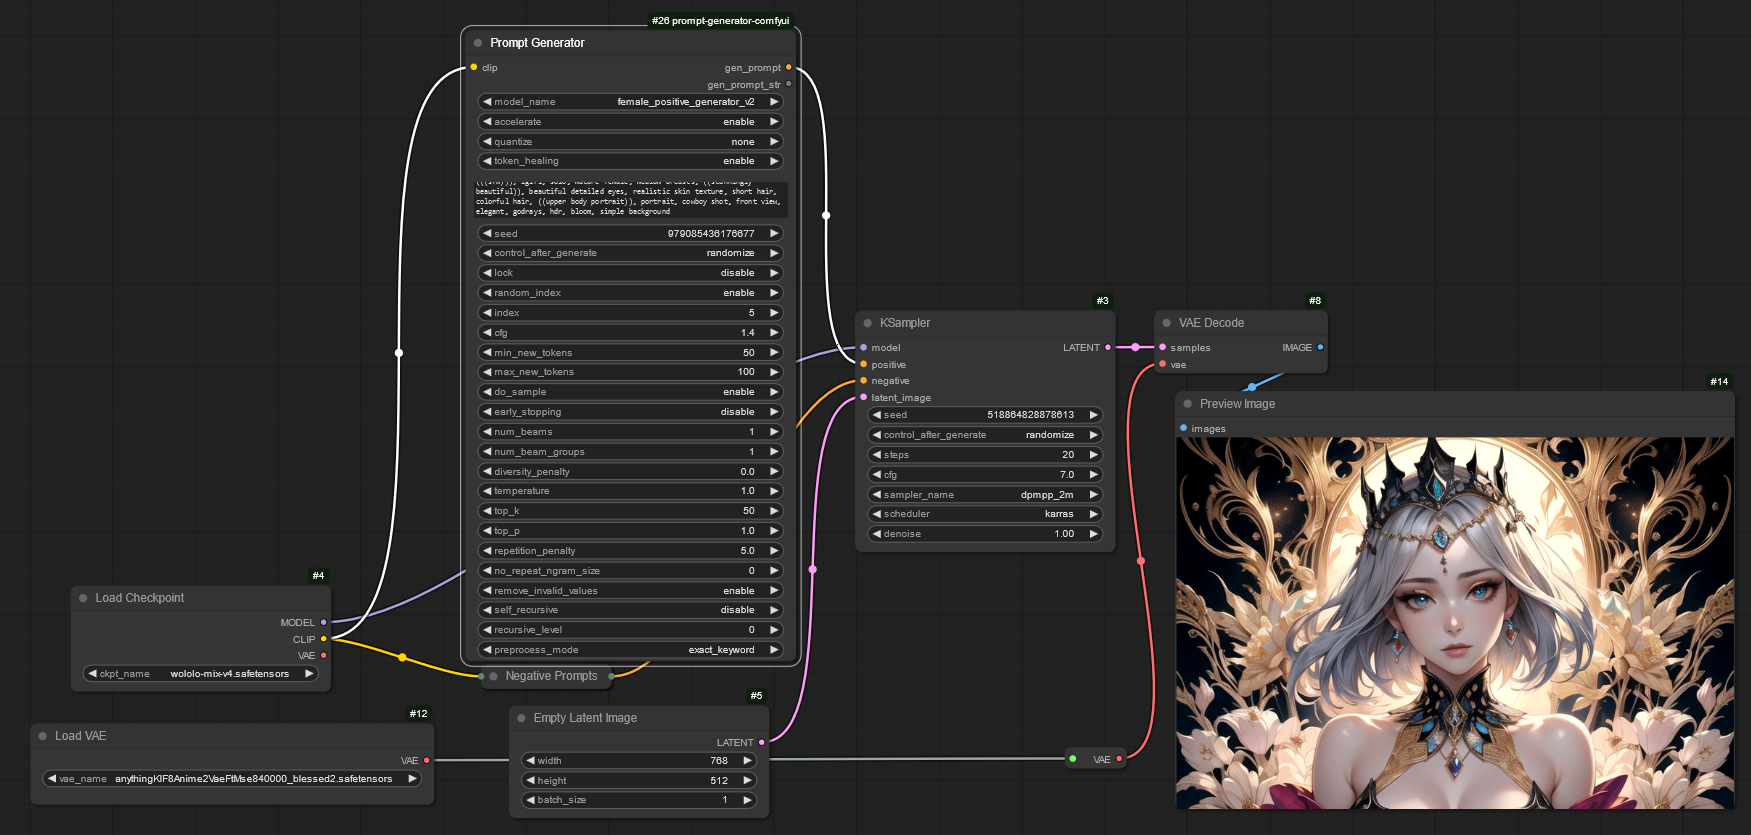Viewport: 1751px width, 835px height.
Task: Toggle the lock disable setting
Action: coord(631,273)
